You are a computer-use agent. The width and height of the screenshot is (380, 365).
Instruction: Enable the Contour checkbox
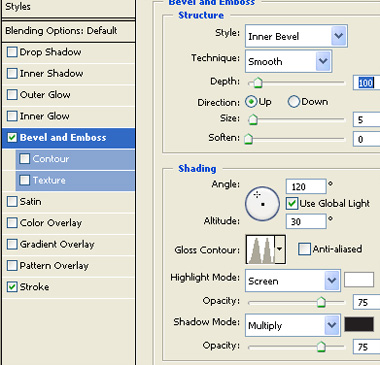25,159
